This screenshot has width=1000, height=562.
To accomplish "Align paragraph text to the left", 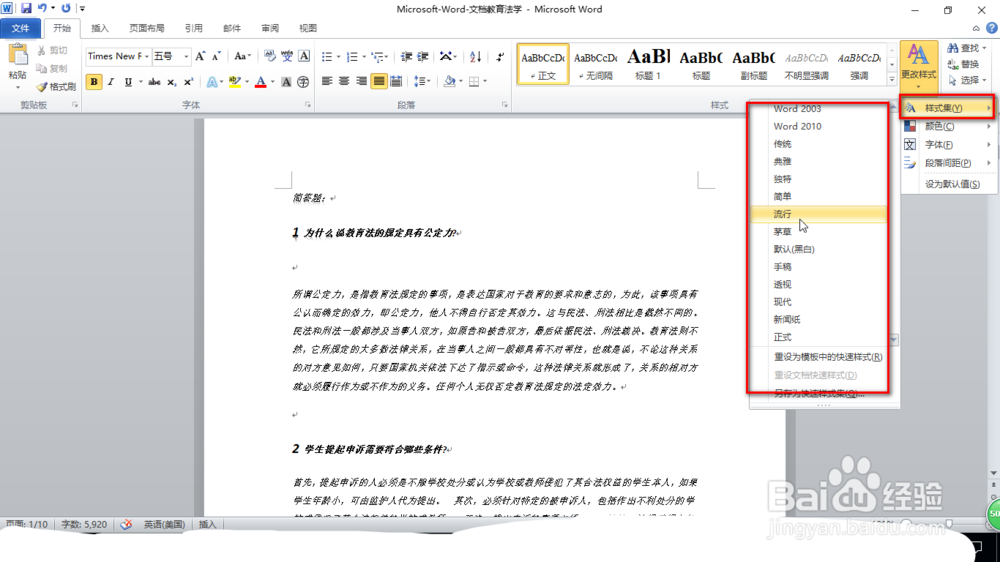I will point(327,81).
